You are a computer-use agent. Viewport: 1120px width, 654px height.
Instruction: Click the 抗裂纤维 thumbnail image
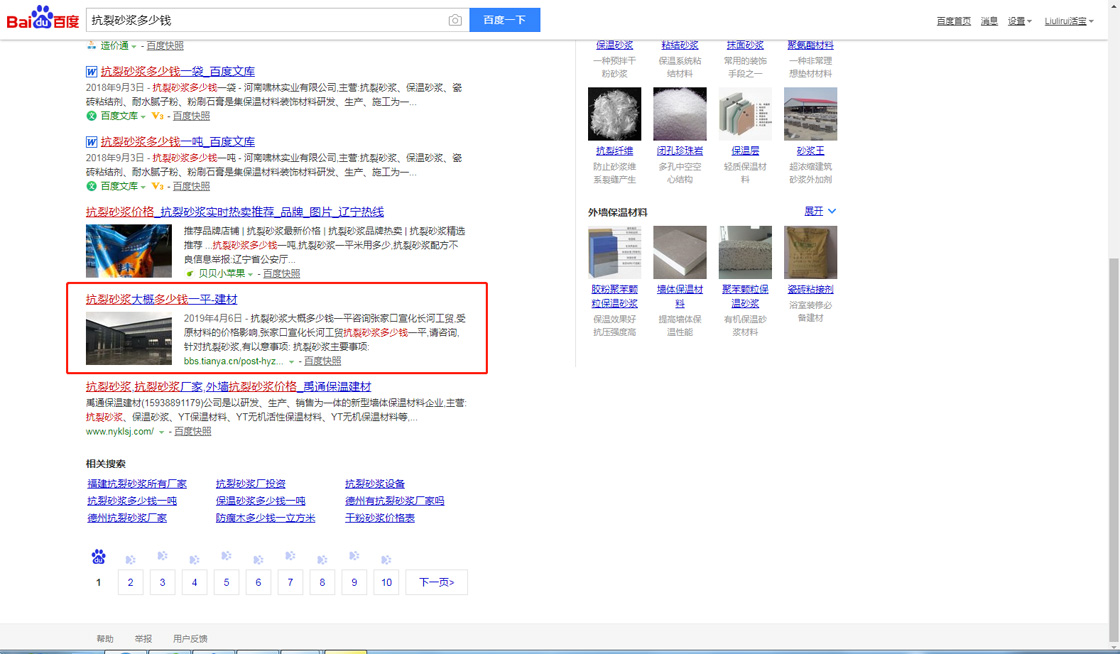coord(614,114)
